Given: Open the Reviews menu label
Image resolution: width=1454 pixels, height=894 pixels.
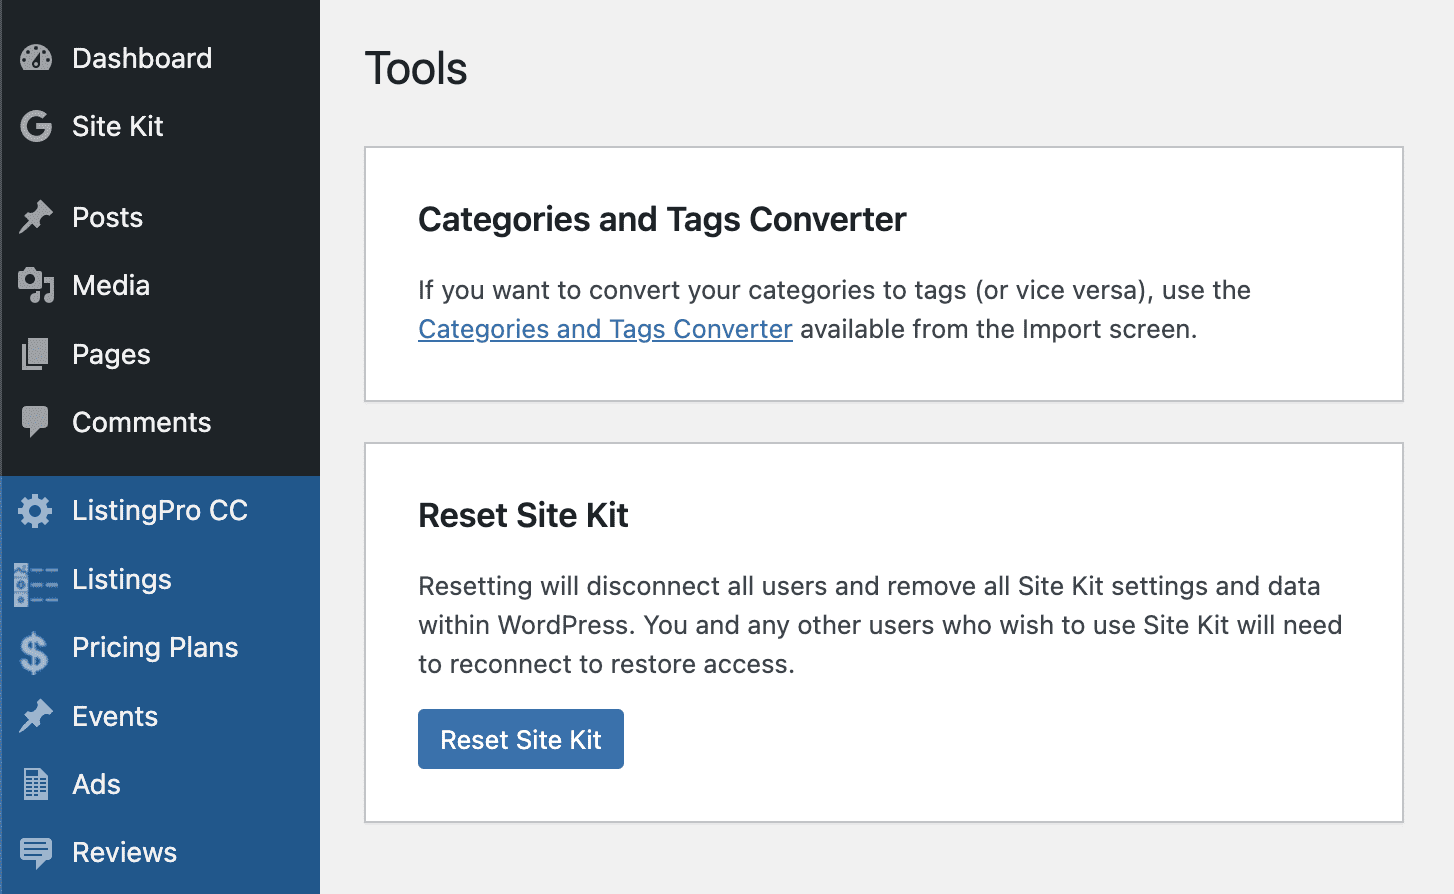Looking at the screenshot, I should pyautogui.click(x=124, y=853).
